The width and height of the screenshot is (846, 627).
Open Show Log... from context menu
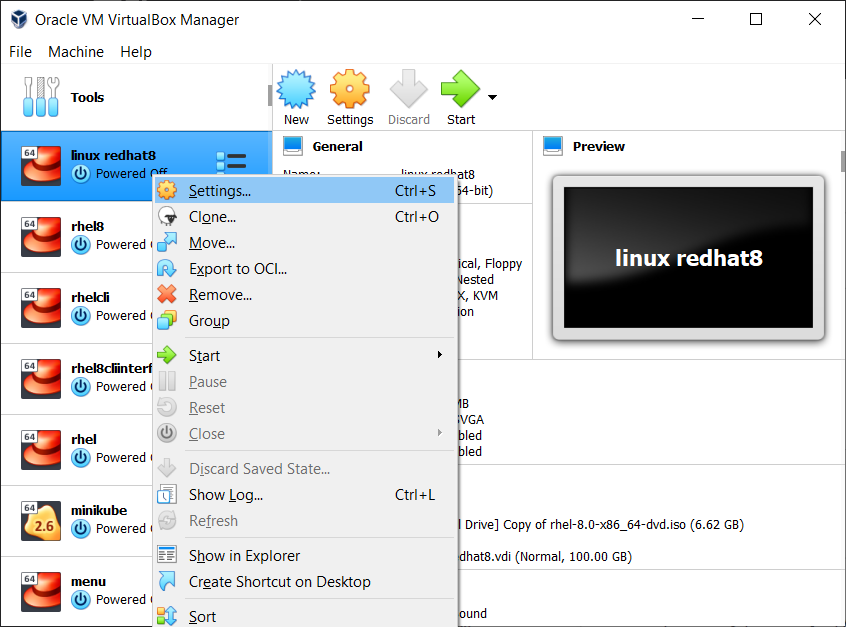tap(304, 494)
